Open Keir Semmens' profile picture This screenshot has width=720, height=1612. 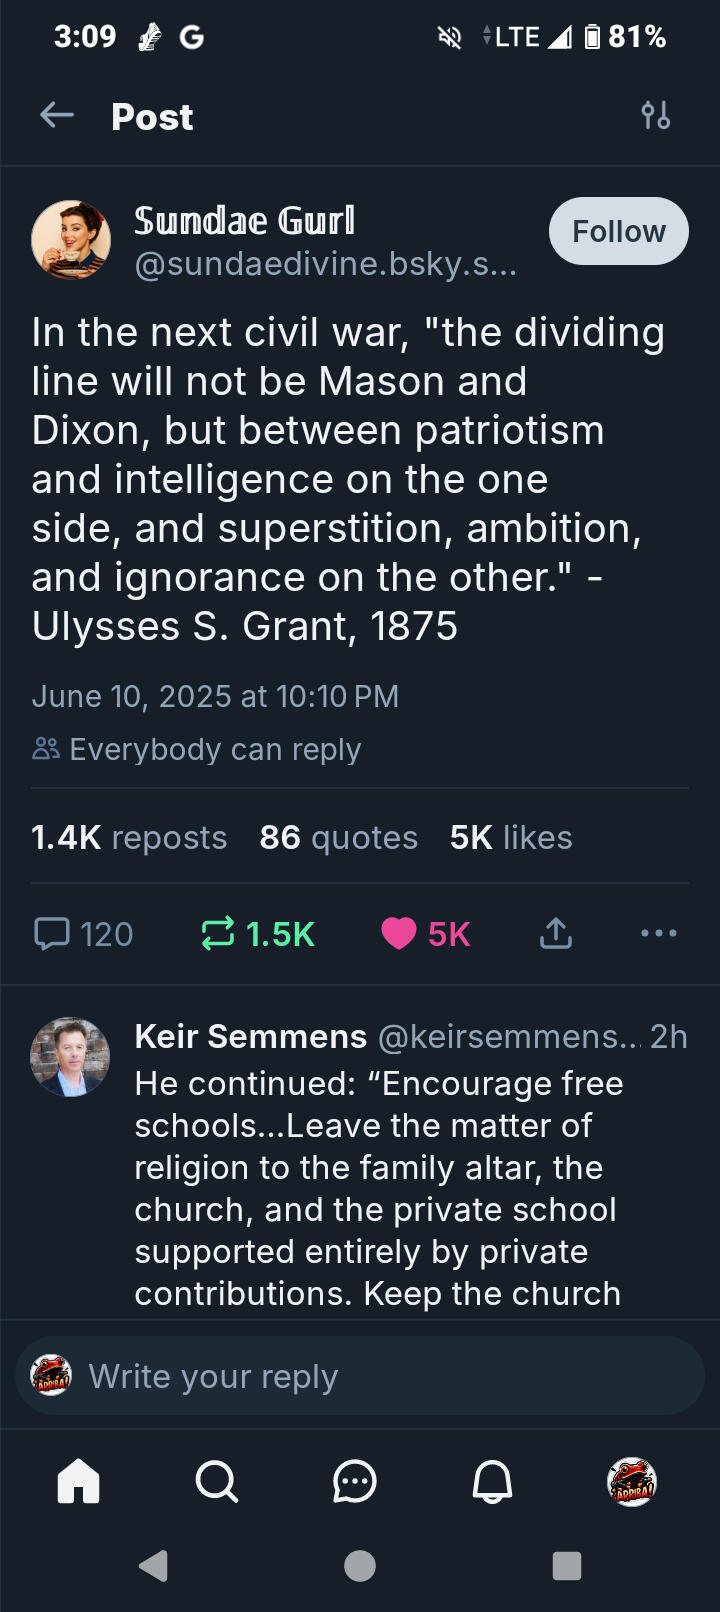click(x=70, y=1057)
